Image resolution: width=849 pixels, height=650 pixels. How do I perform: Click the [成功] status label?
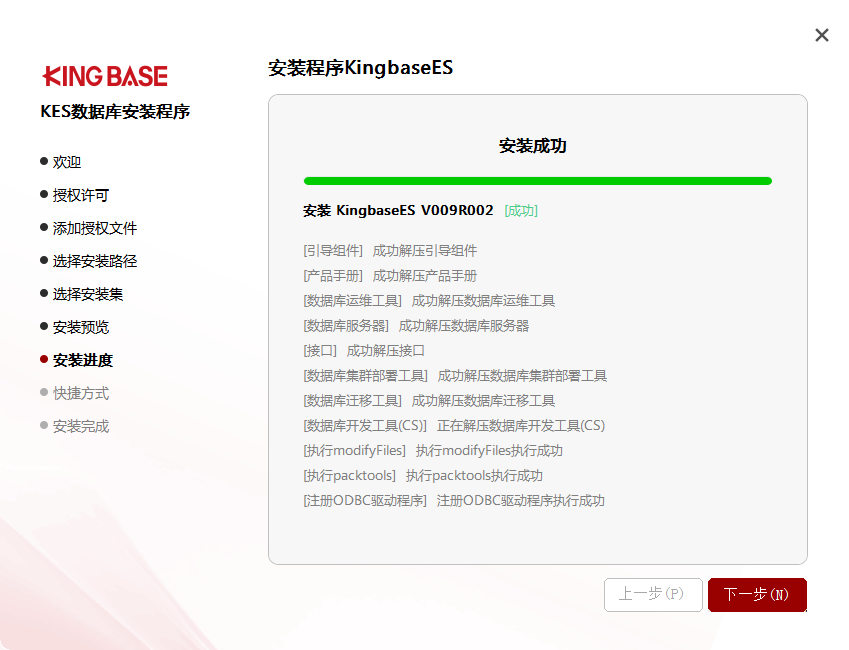pos(521,210)
